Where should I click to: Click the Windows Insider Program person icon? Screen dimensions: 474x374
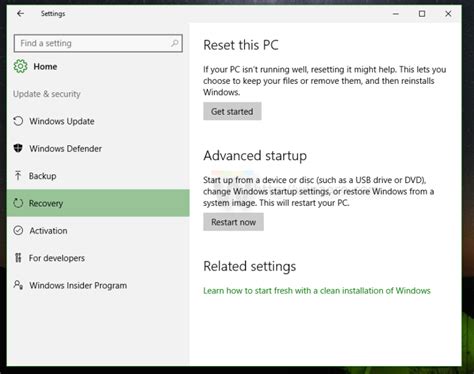pos(18,285)
